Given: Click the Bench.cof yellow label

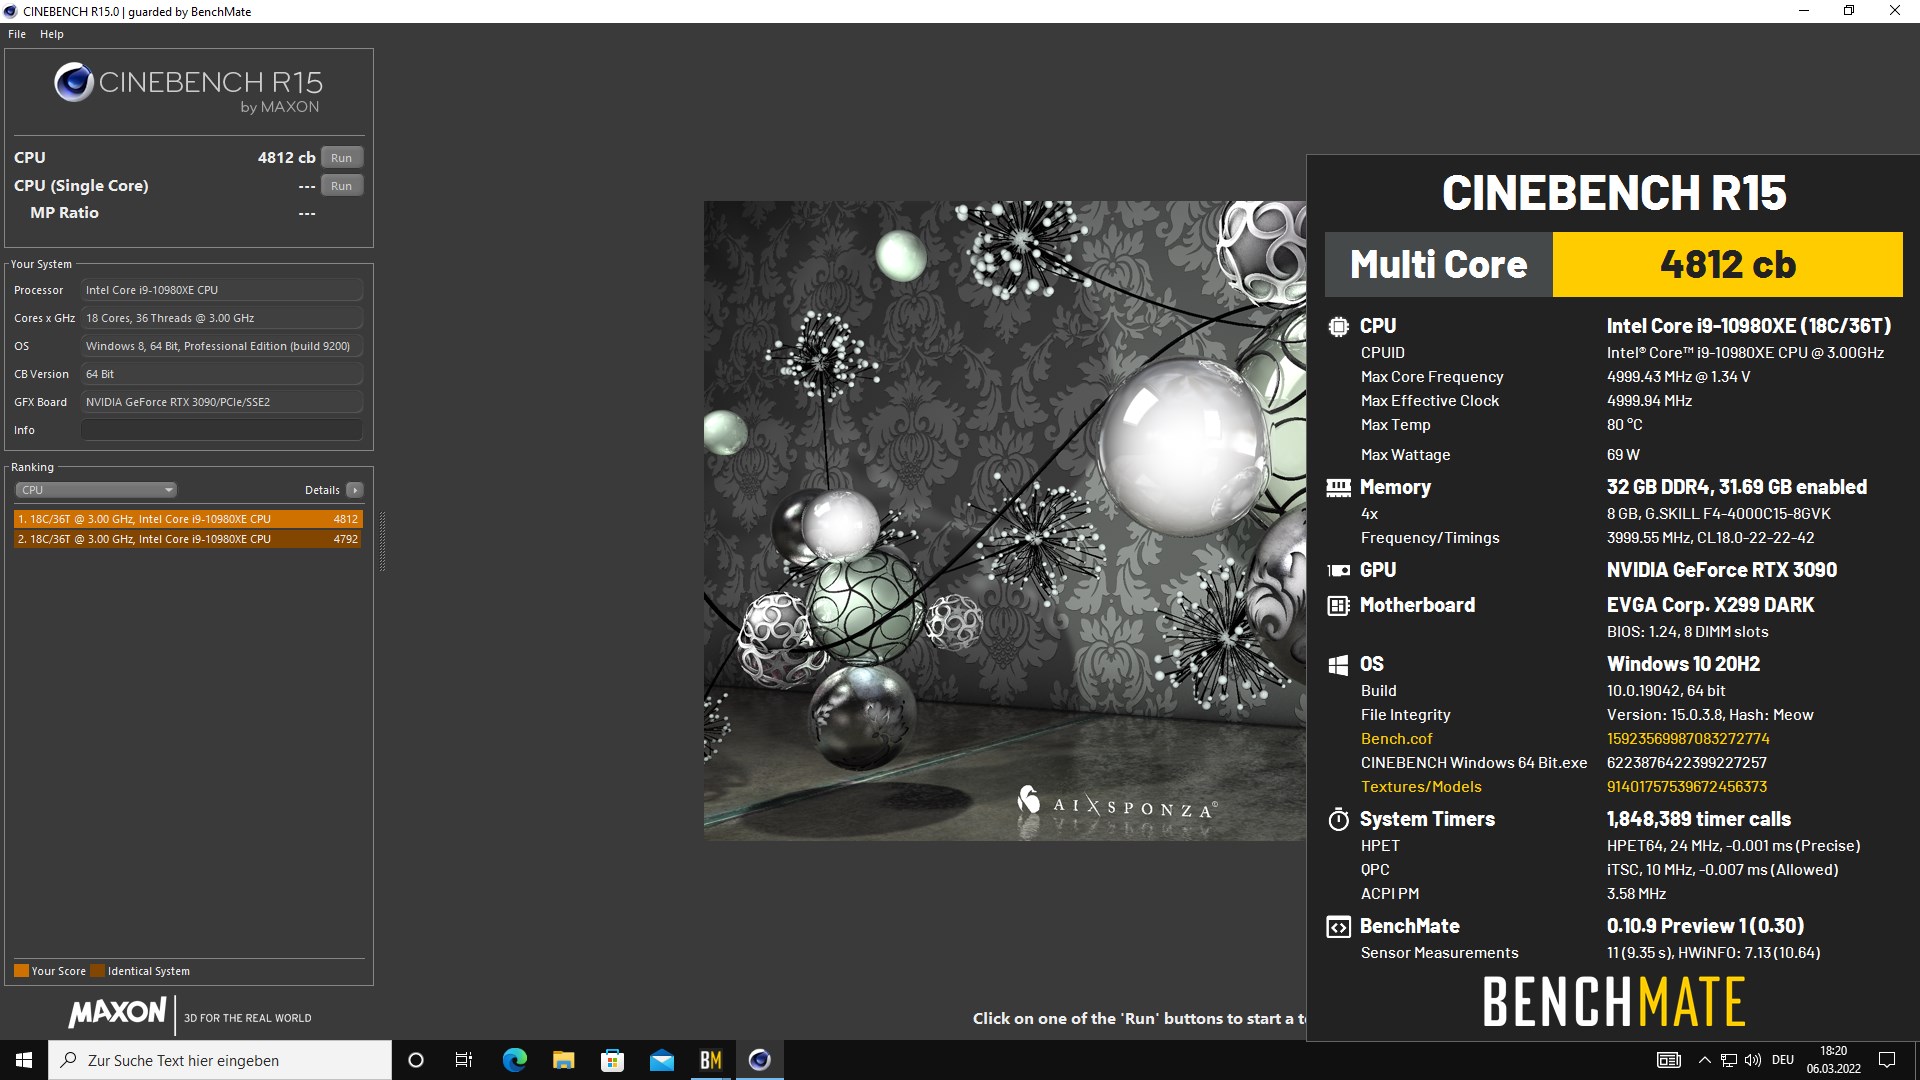Looking at the screenshot, I should point(1396,739).
